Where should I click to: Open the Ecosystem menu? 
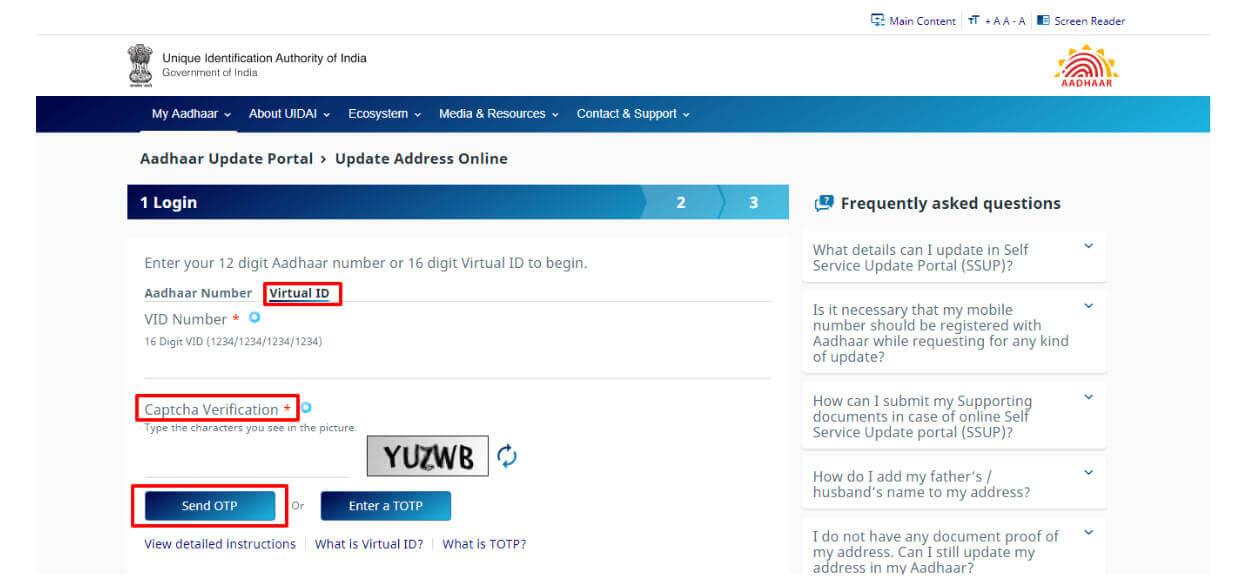[x=385, y=114]
